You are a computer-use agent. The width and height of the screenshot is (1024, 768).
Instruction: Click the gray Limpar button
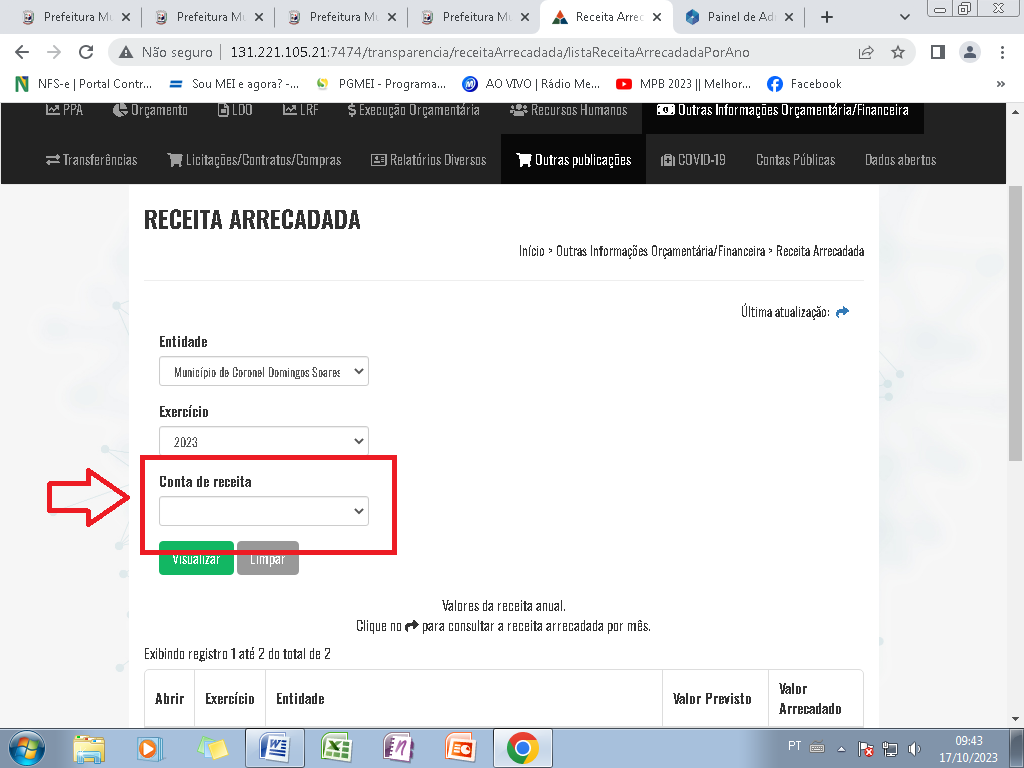[x=268, y=558]
